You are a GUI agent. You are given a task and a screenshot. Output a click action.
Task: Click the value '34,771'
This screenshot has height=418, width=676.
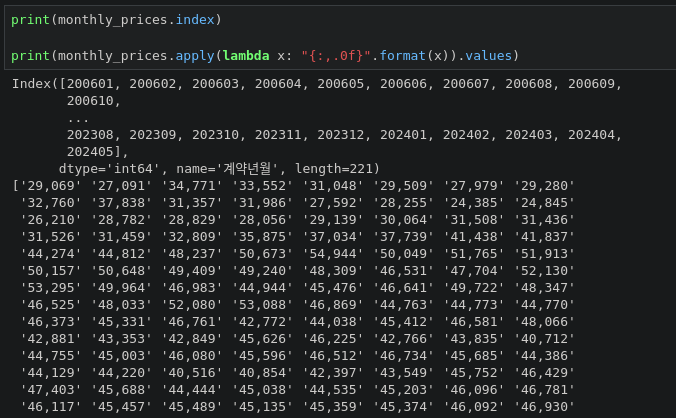pyautogui.click(x=192, y=186)
